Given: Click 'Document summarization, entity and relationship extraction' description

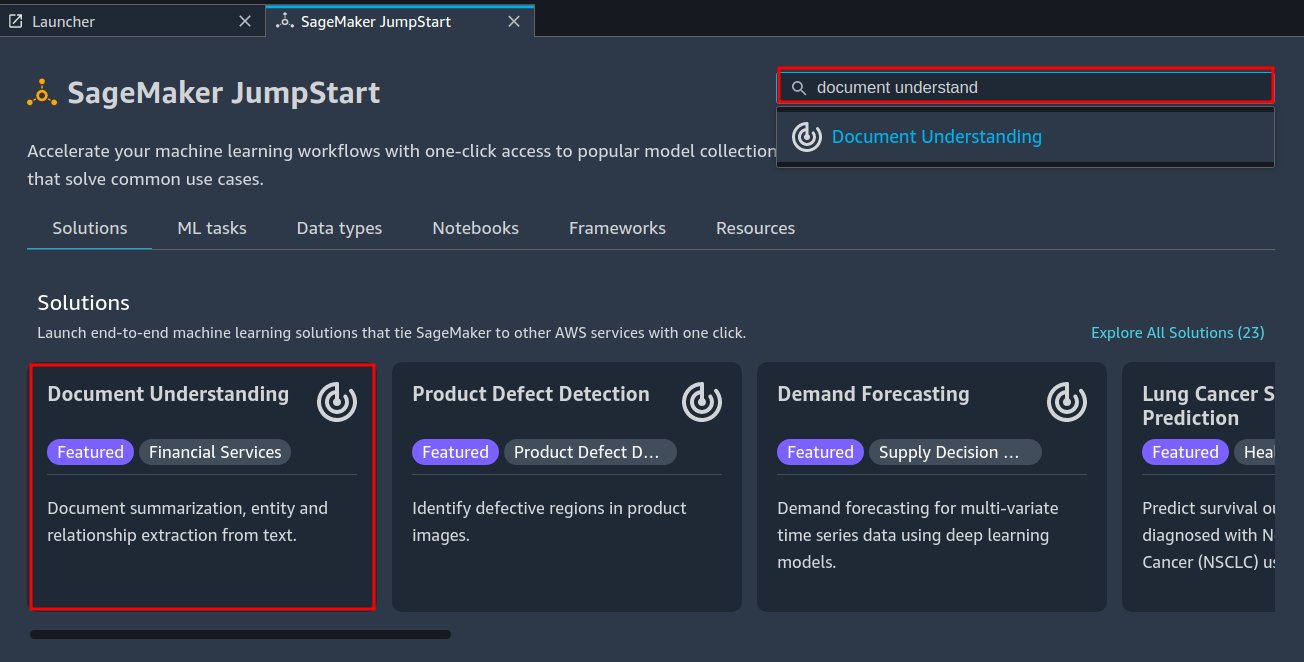Looking at the screenshot, I should click(x=188, y=522).
